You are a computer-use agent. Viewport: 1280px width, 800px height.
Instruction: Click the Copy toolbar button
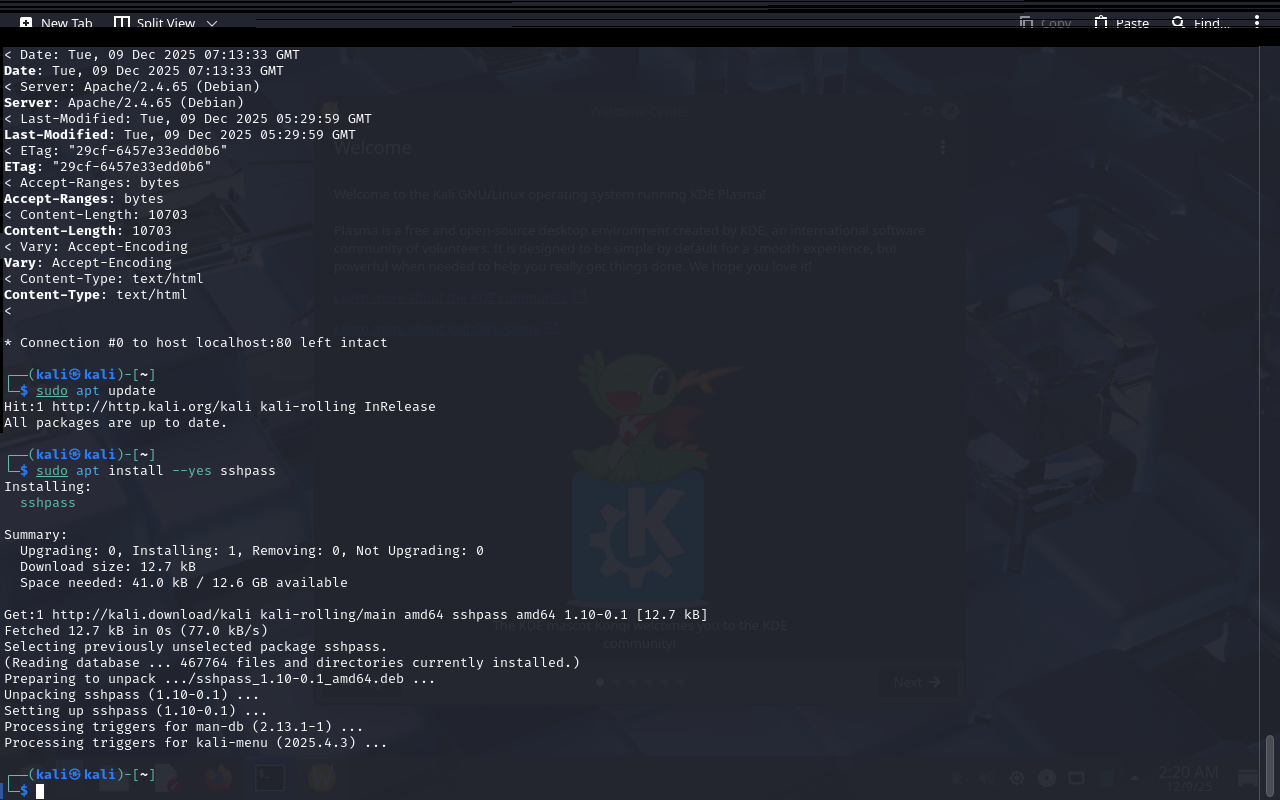(x=1045, y=23)
